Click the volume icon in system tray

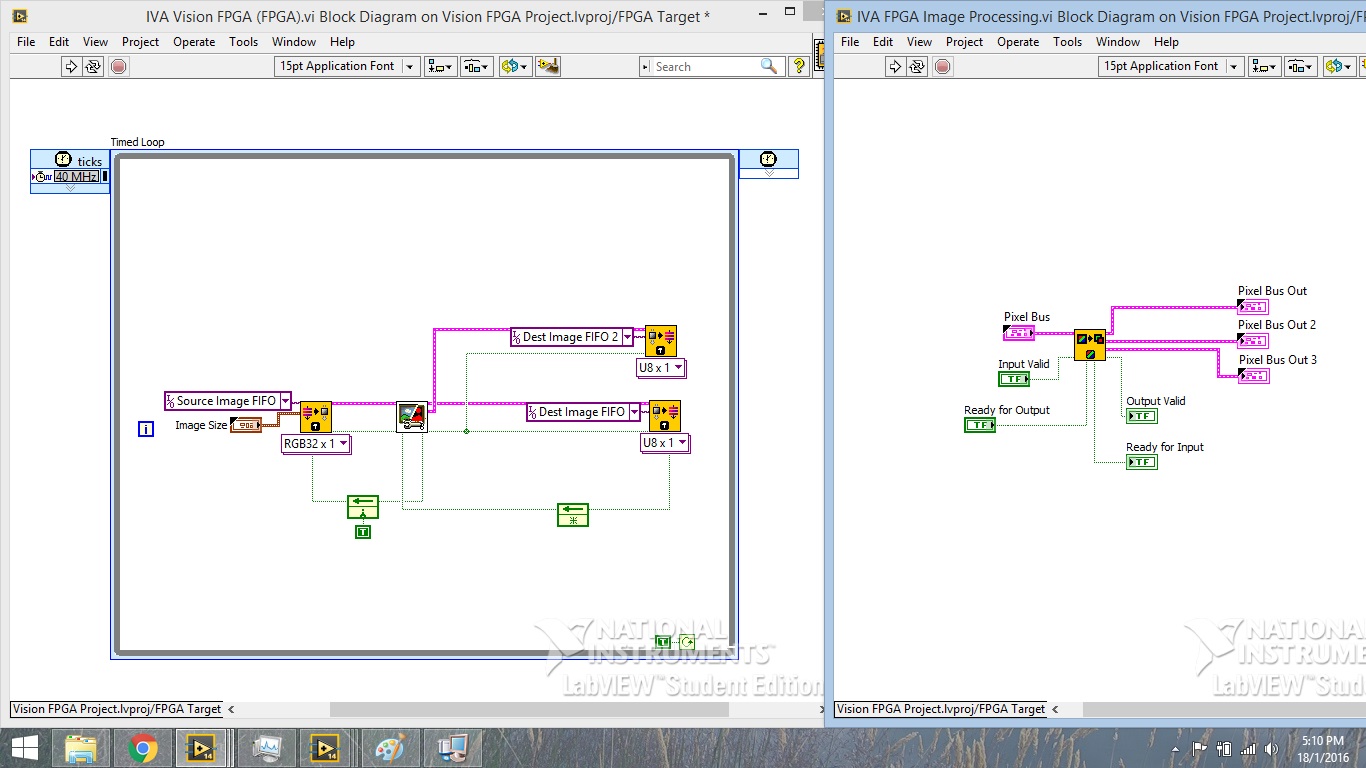(x=1271, y=748)
